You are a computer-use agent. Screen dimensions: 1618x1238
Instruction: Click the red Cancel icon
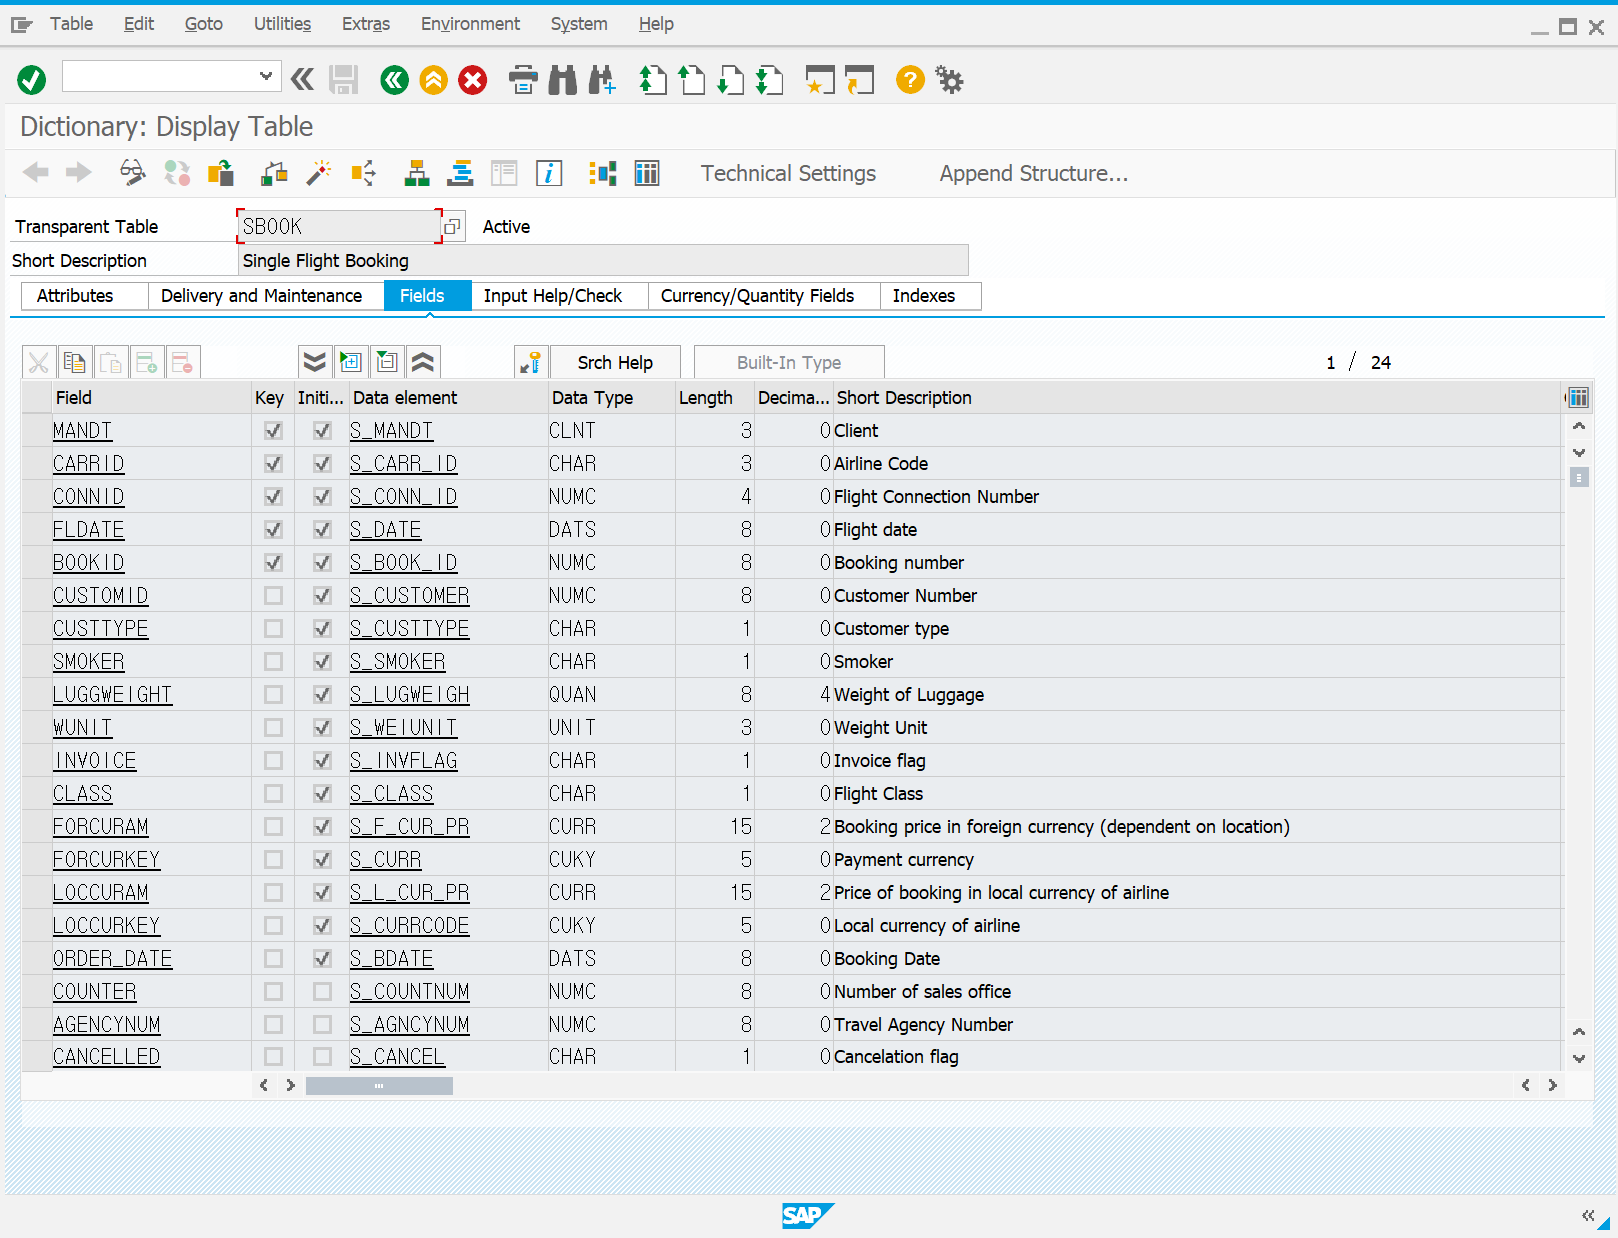click(473, 79)
